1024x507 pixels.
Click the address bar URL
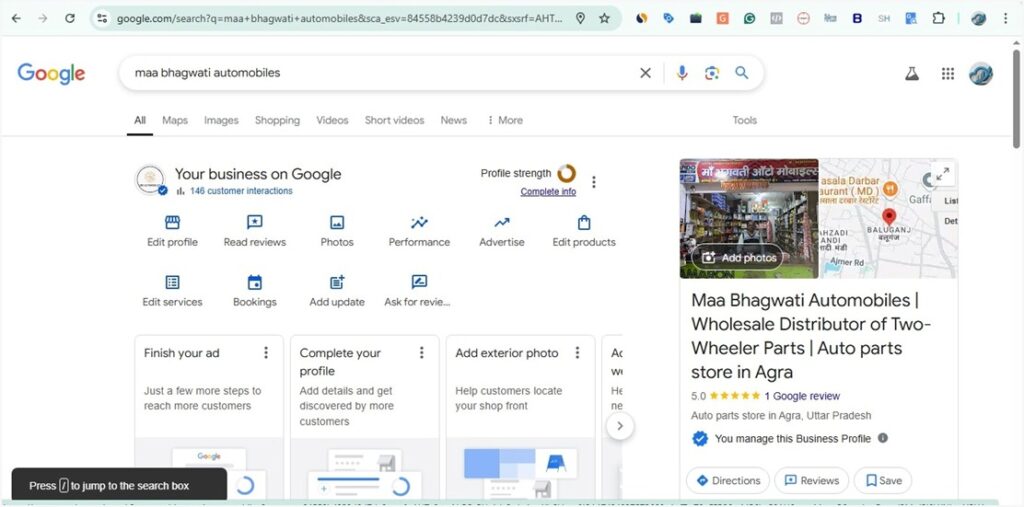[x=340, y=18]
